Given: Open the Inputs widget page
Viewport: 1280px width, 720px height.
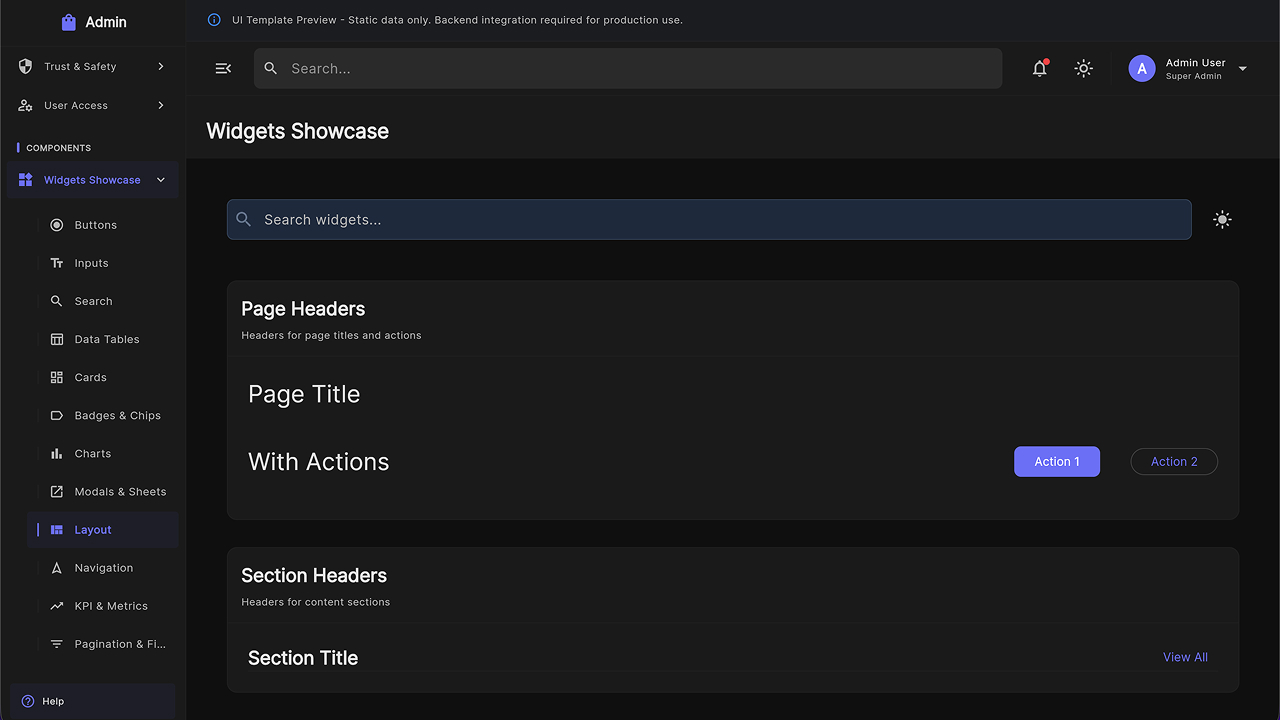Looking at the screenshot, I should [103, 263].
